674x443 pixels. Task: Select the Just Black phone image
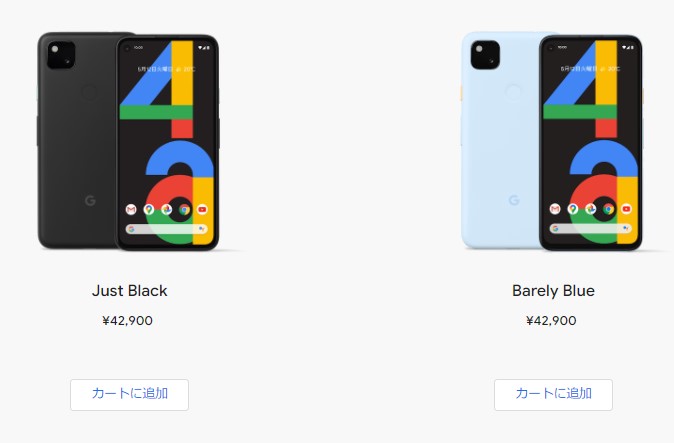point(129,141)
